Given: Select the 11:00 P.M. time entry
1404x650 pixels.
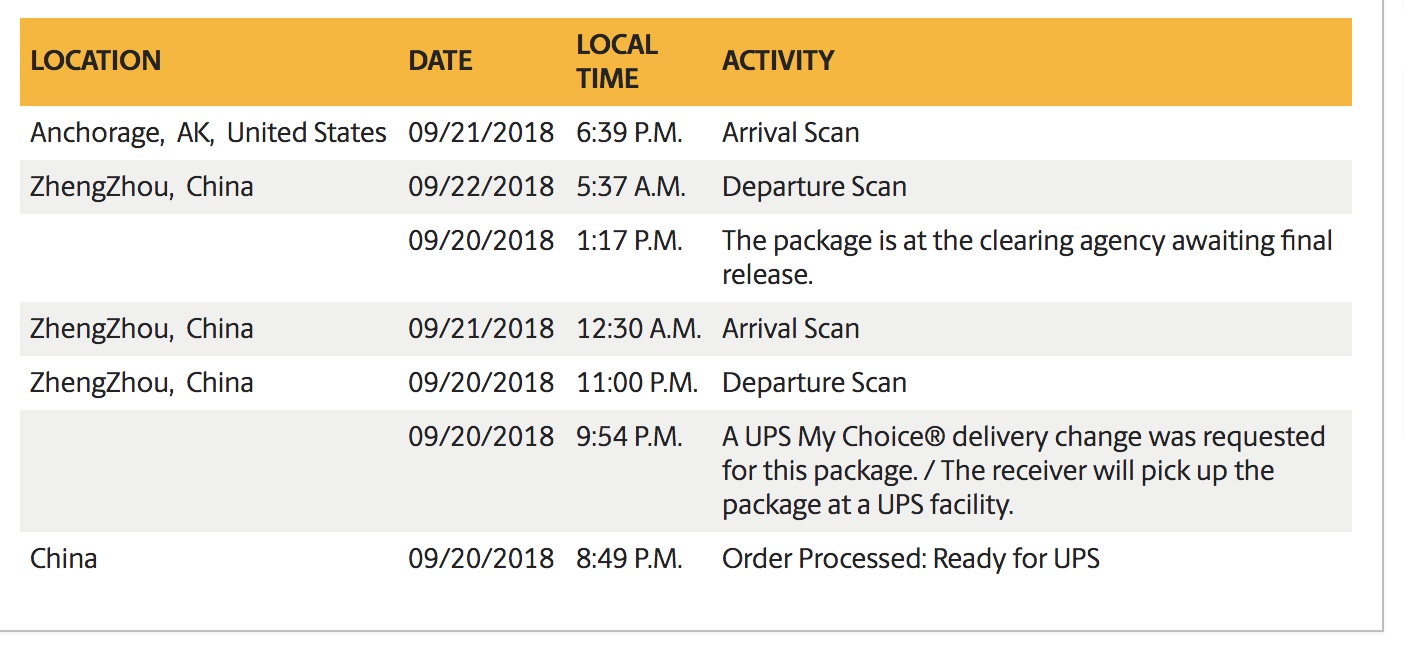Looking at the screenshot, I should (637, 383).
